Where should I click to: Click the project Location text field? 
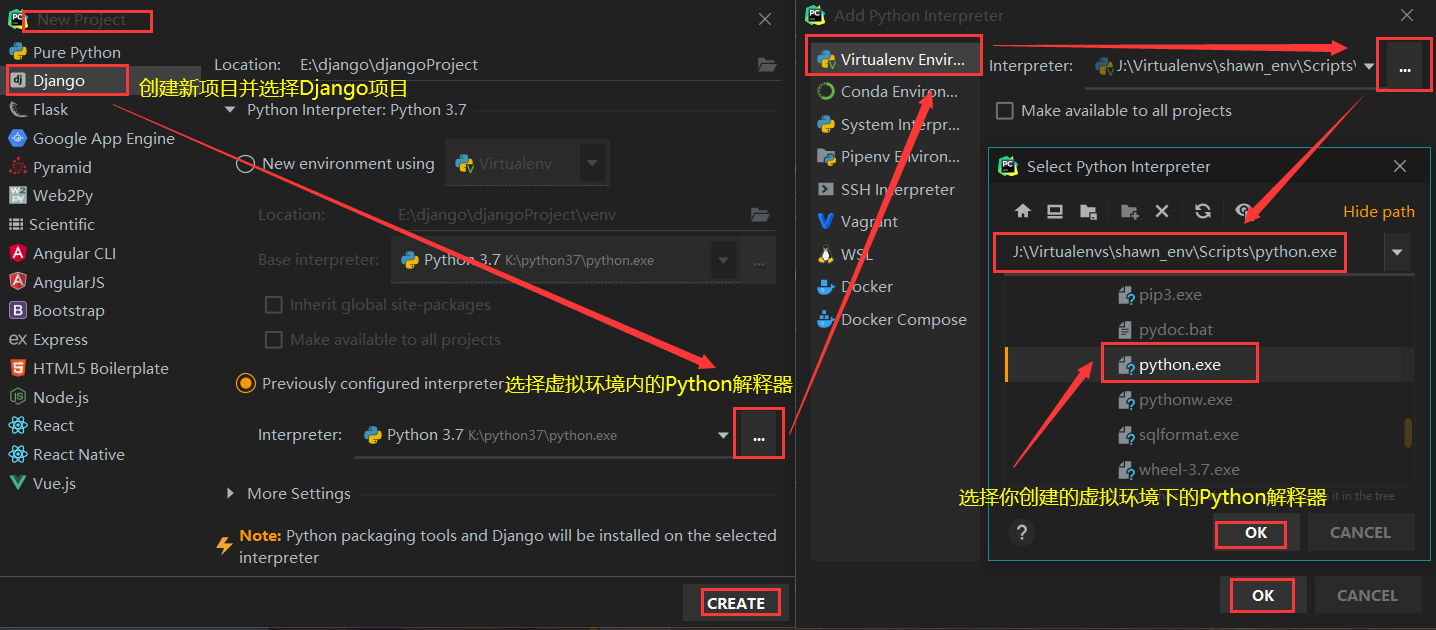point(525,65)
